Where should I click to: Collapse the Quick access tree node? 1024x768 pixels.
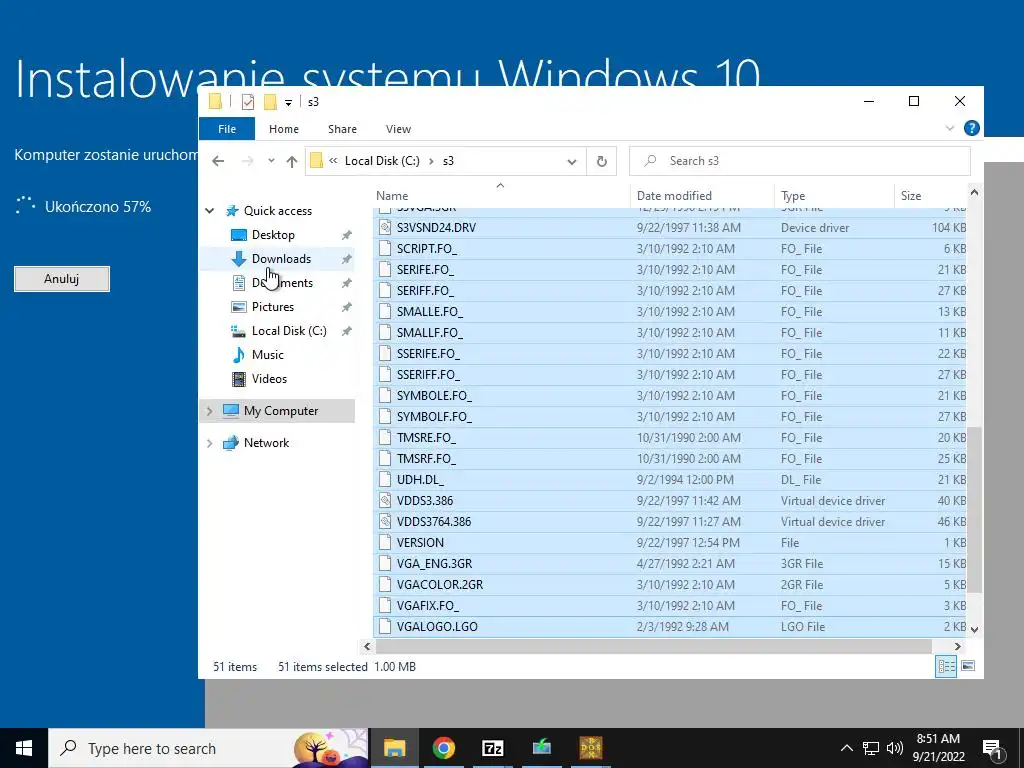(x=210, y=210)
